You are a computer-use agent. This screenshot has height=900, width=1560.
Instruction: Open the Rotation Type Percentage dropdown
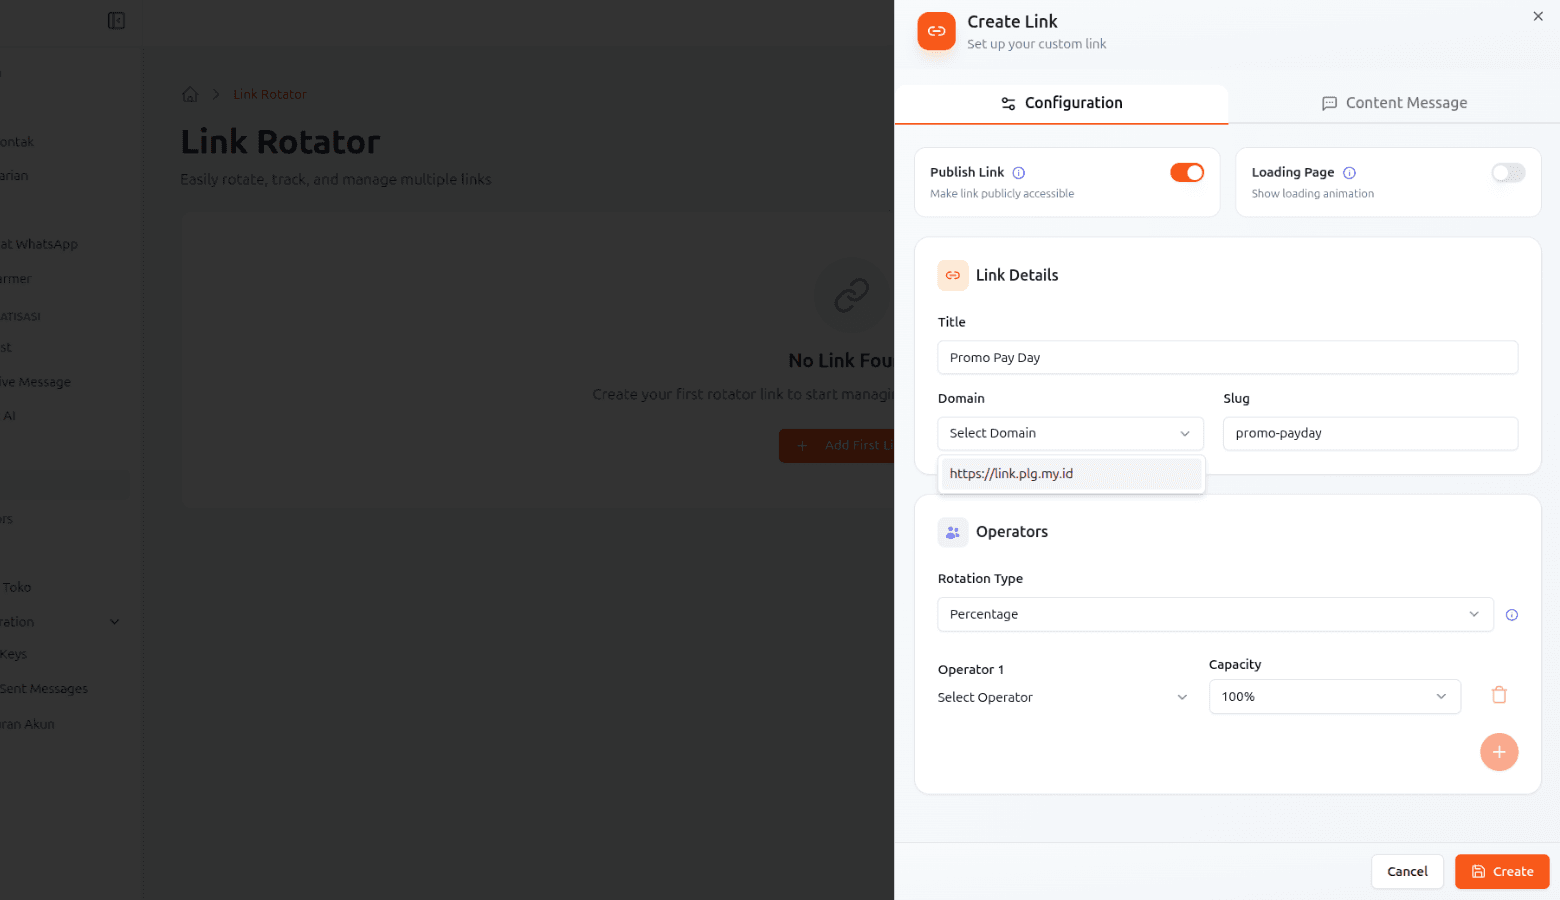point(1214,614)
